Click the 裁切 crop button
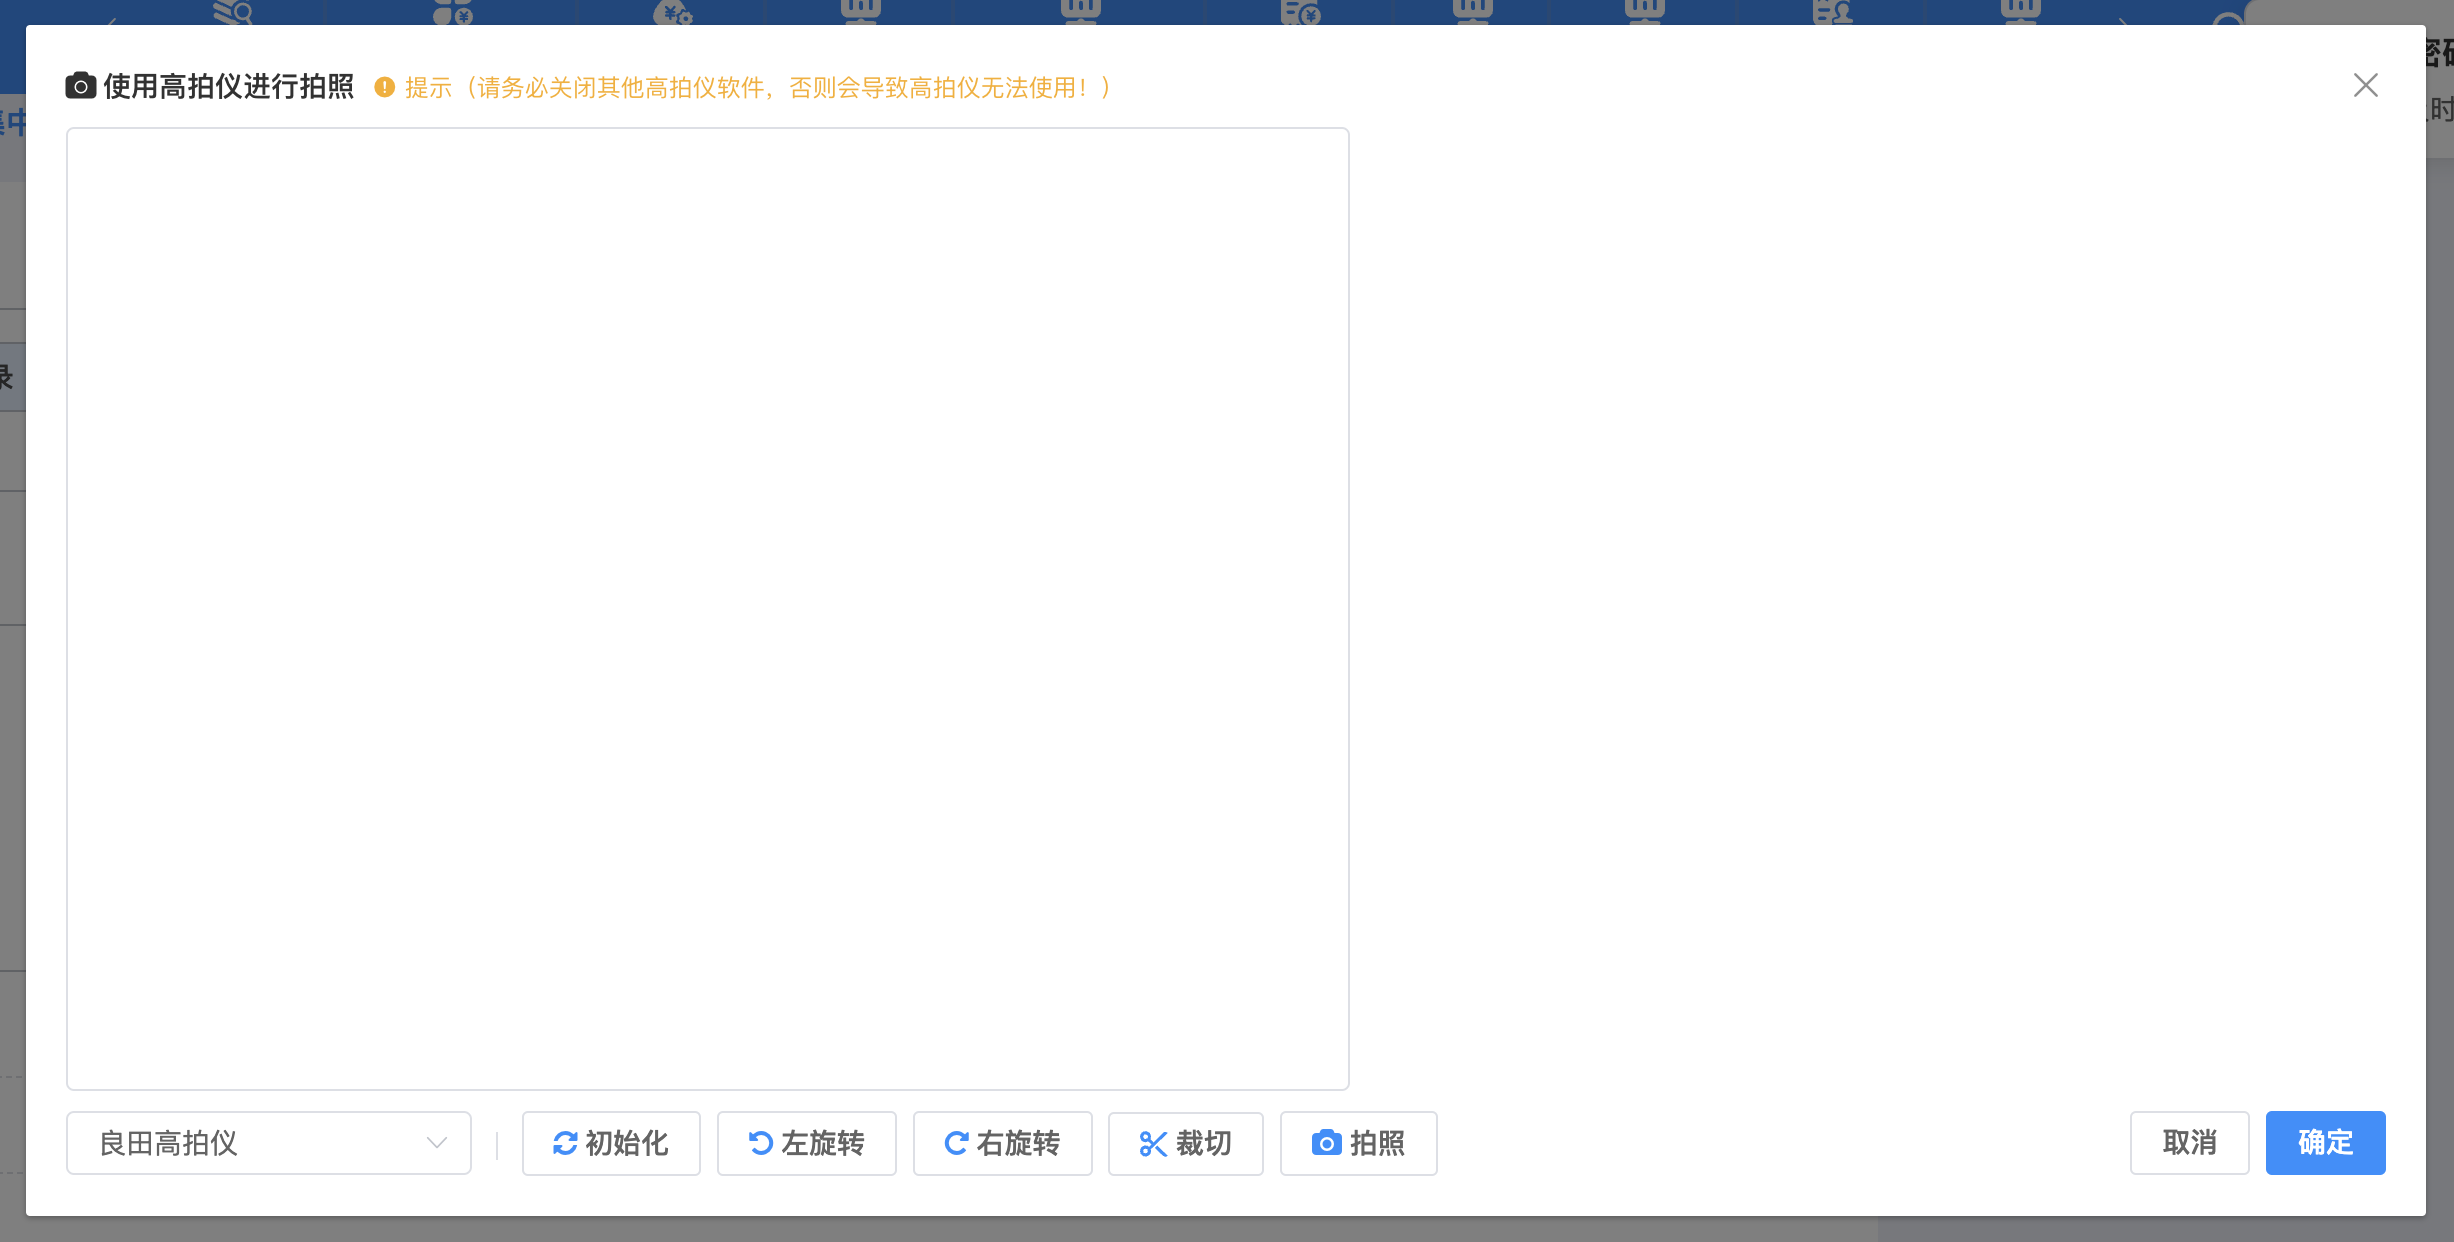 1185,1143
